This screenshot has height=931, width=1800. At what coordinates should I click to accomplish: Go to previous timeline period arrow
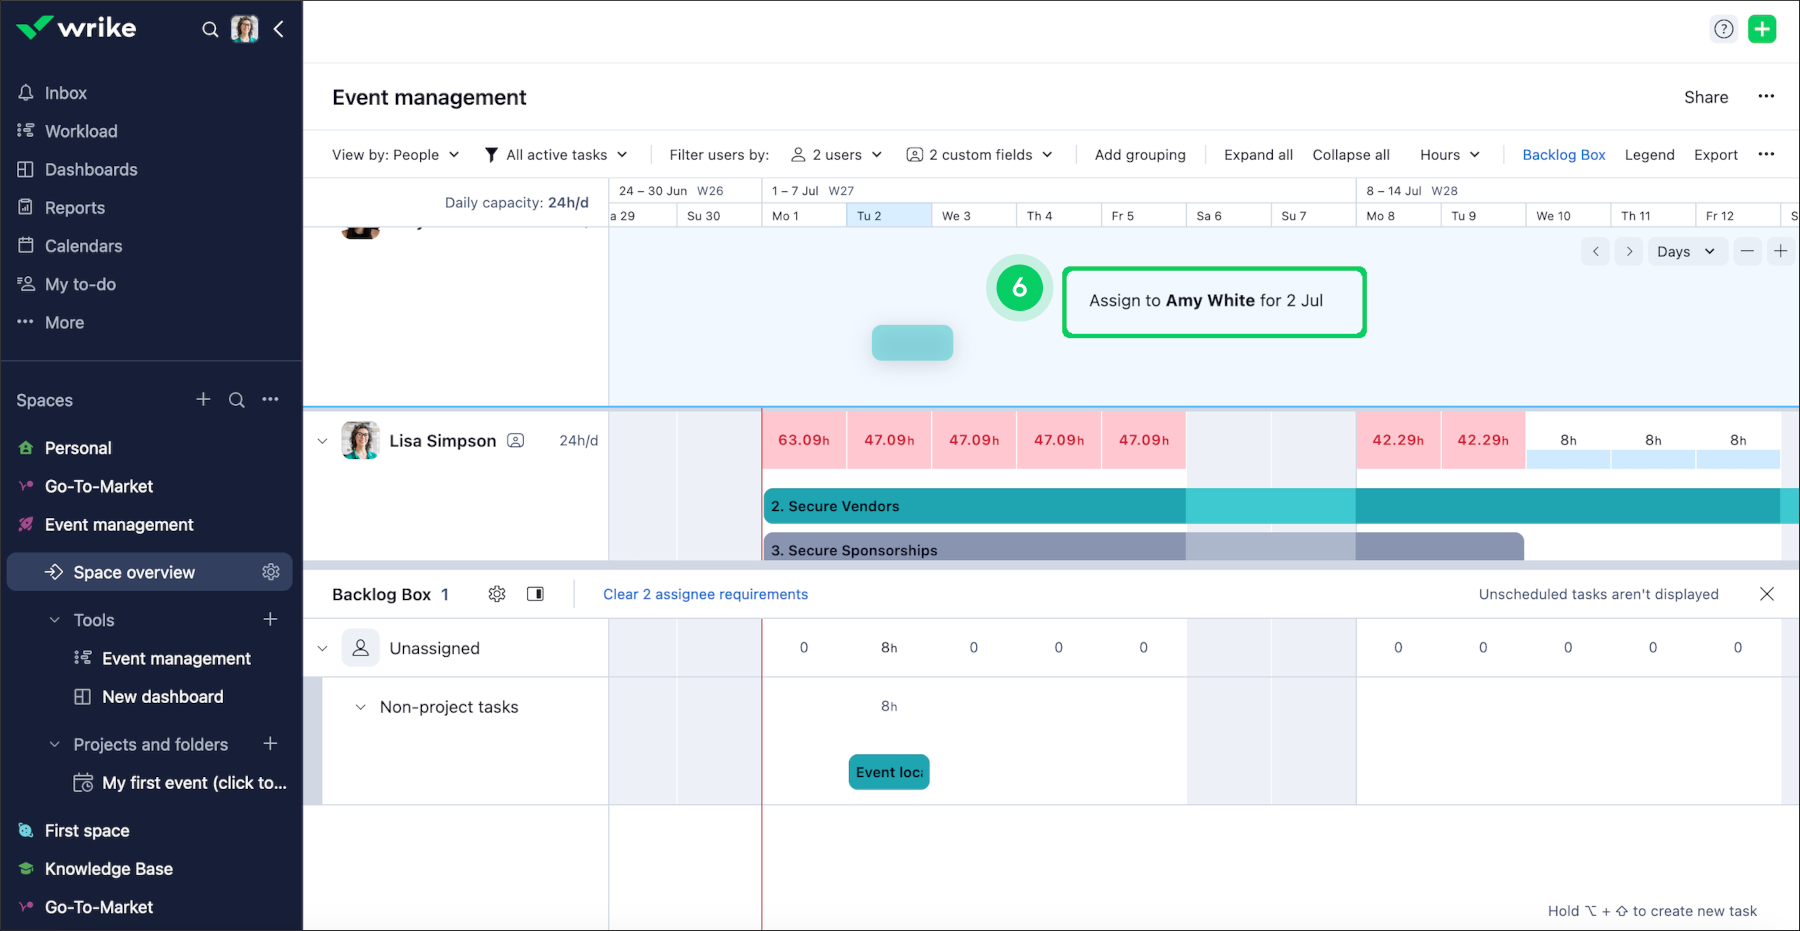coord(1596,251)
